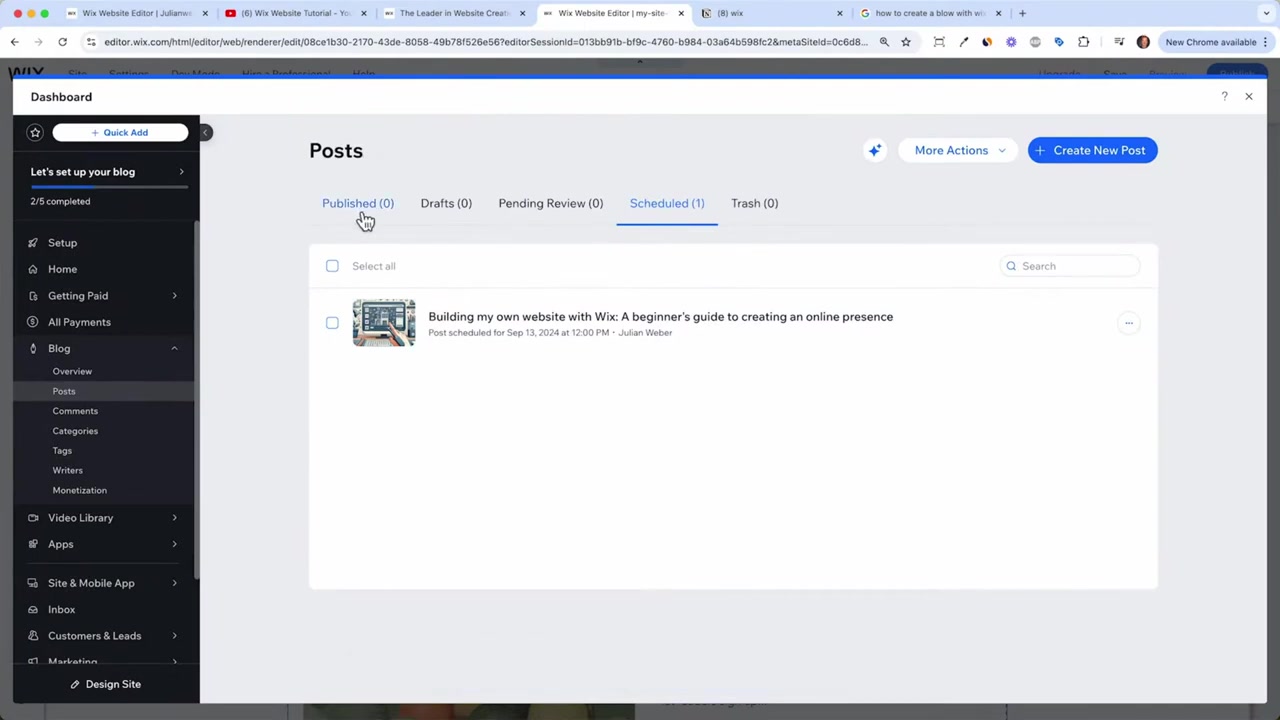Reload the browser page
Image resolution: width=1280 pixels, height=720 pixels.
click(62, 42)
